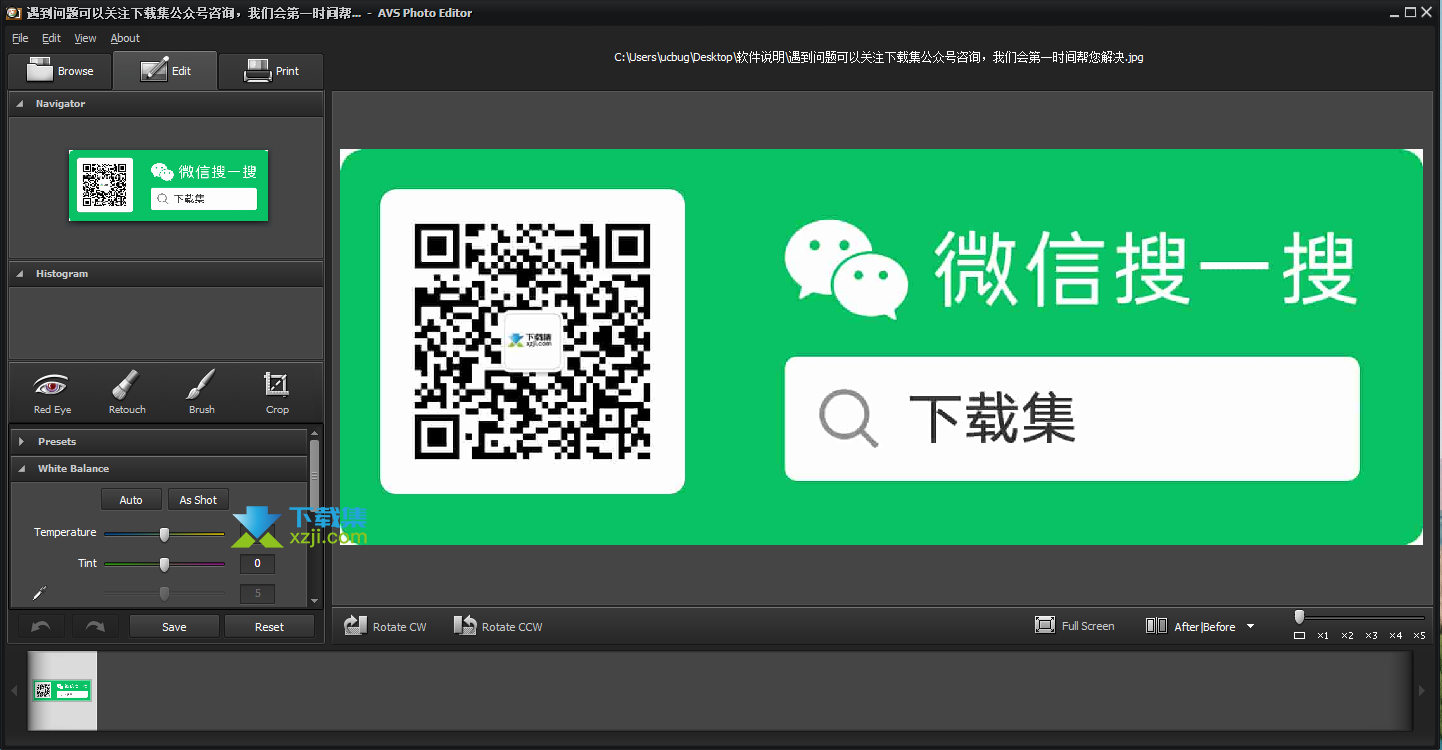Collapse the Navigator panel
The image size is (1442, 750).
pos(20,104)
